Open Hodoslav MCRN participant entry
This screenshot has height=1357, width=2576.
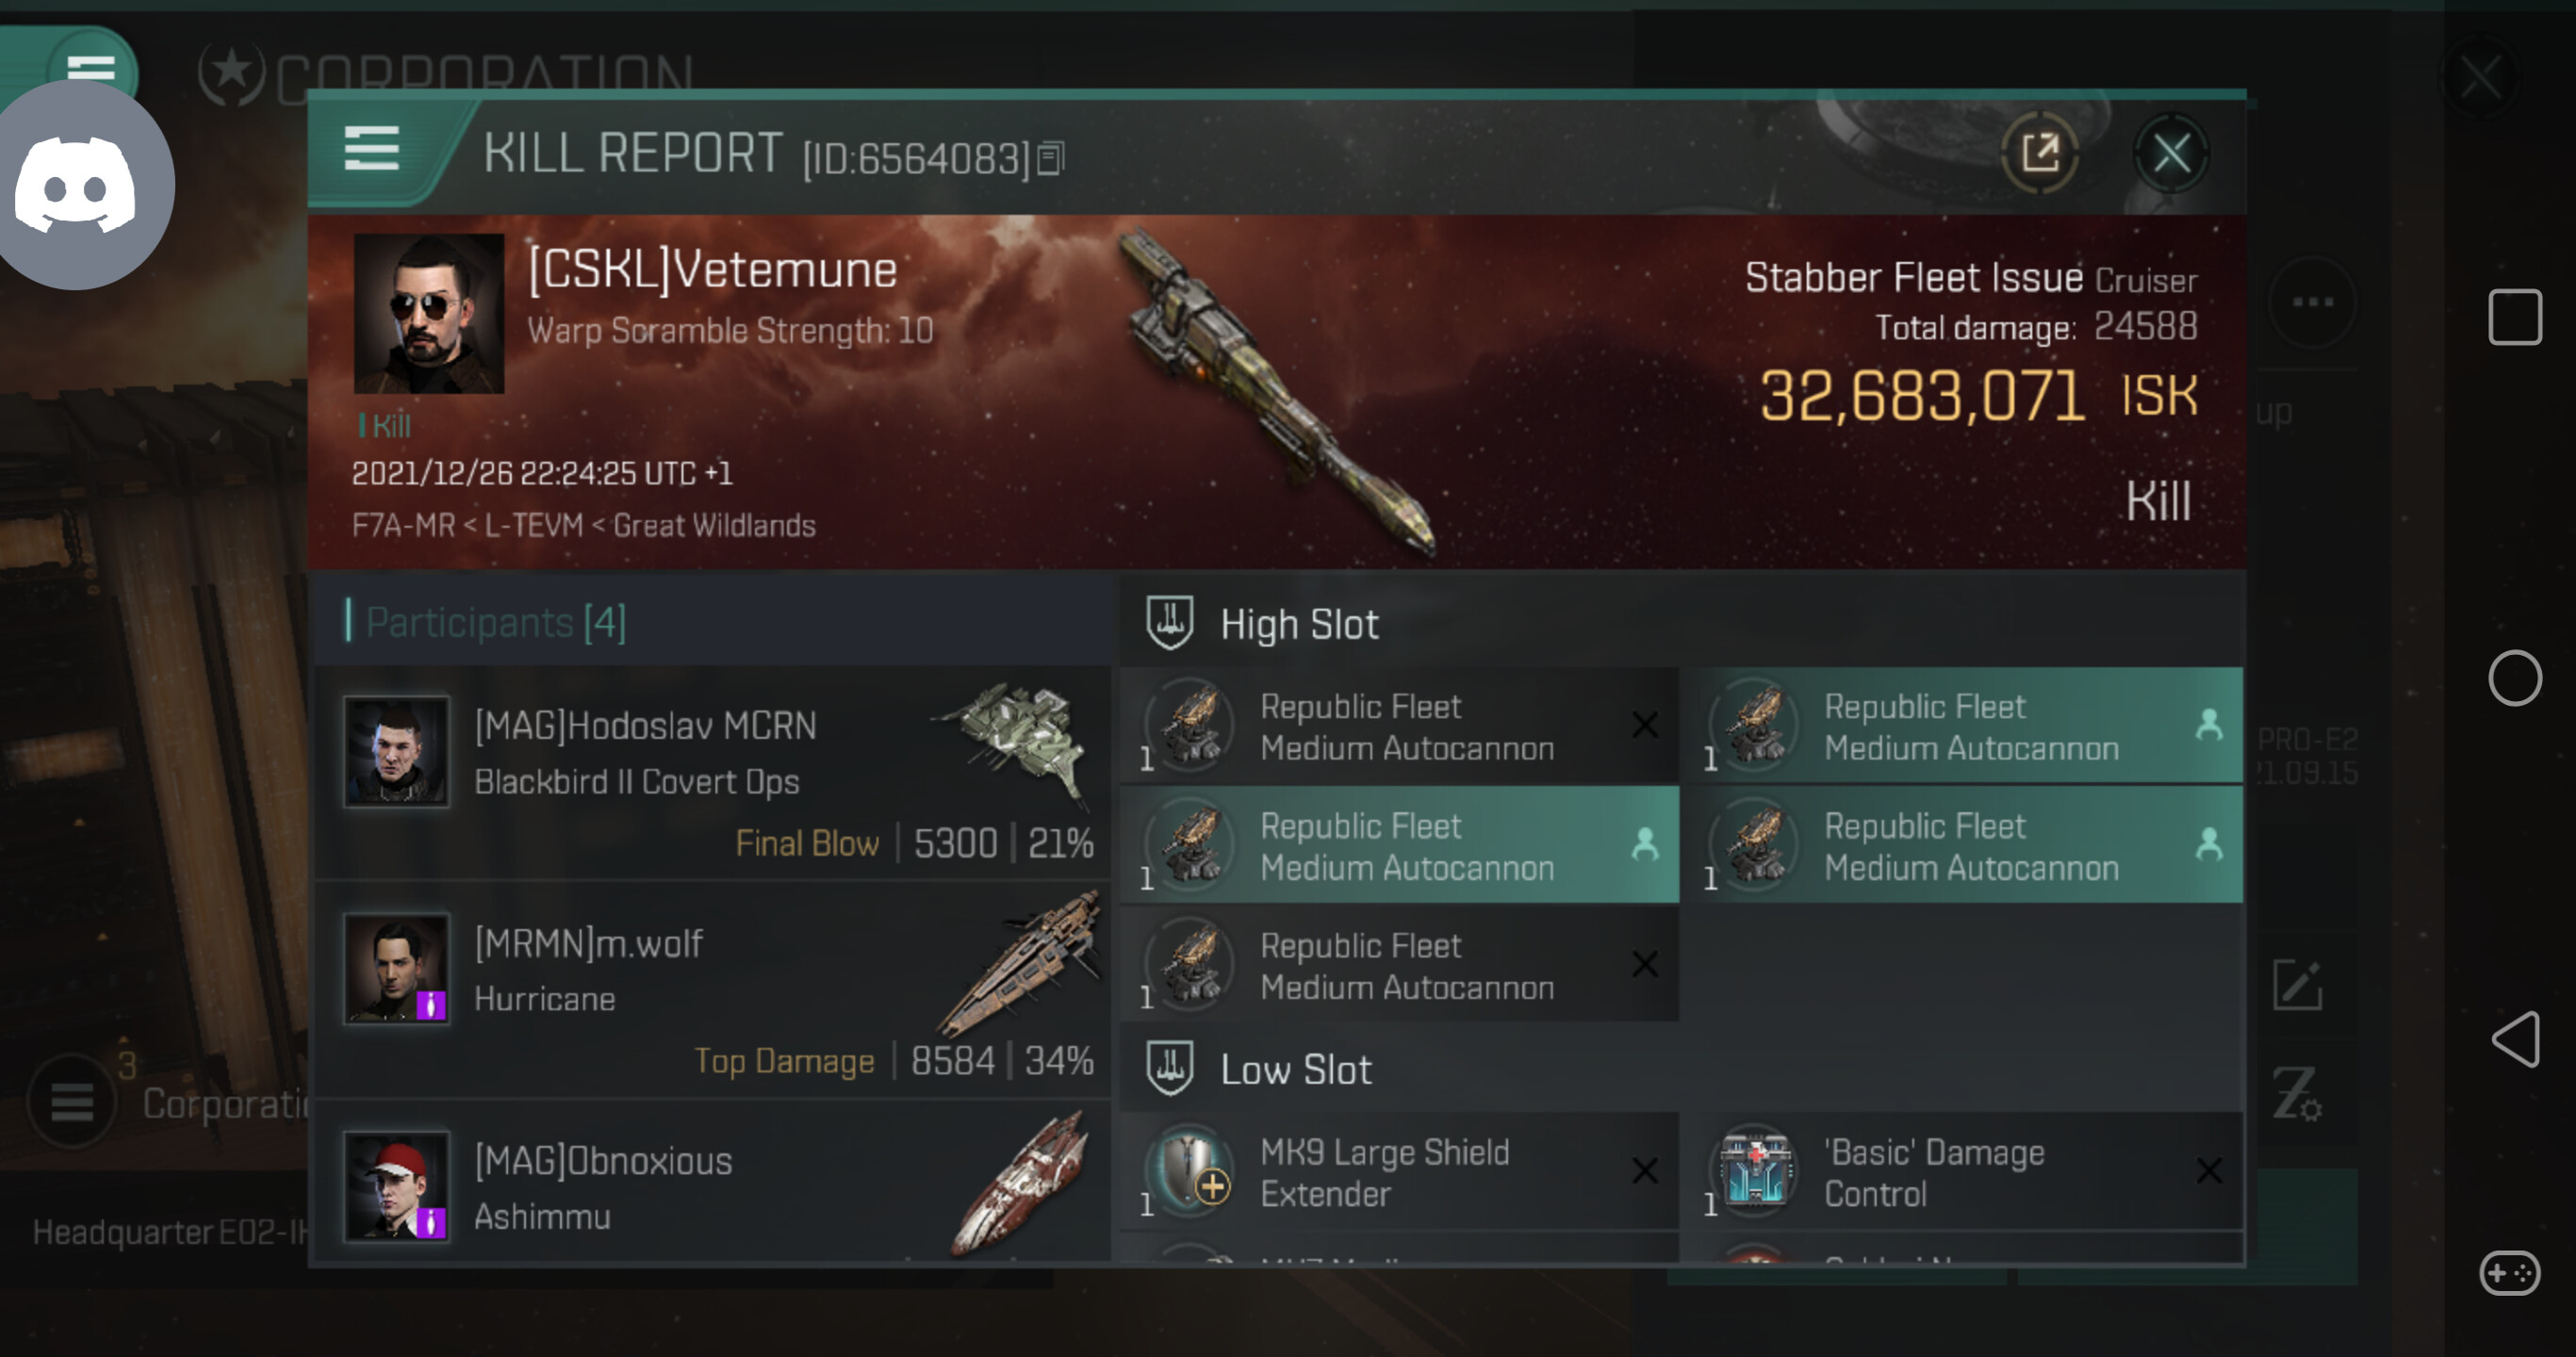[713, 771]
